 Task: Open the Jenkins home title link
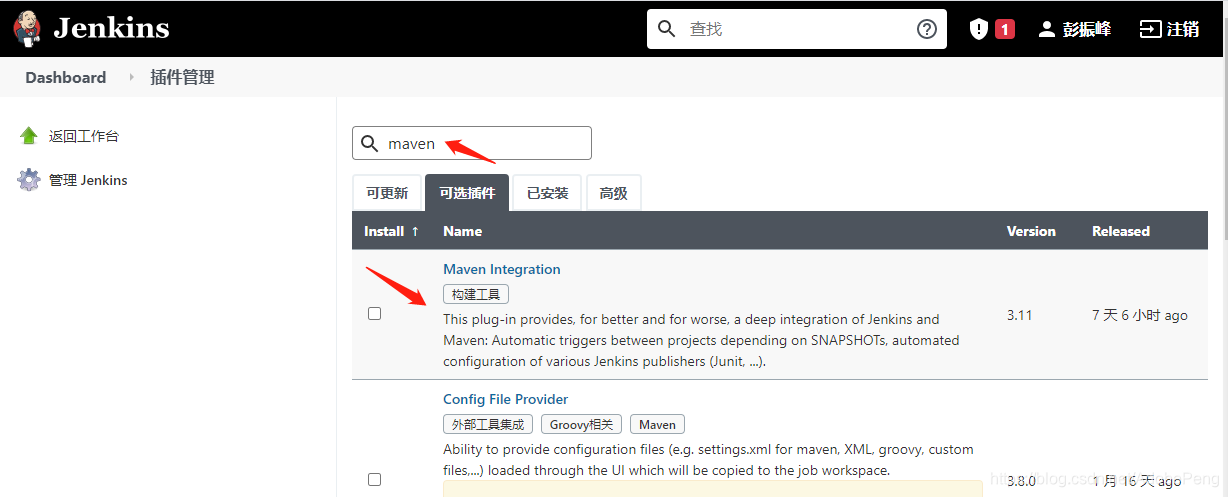pos(111,28)
